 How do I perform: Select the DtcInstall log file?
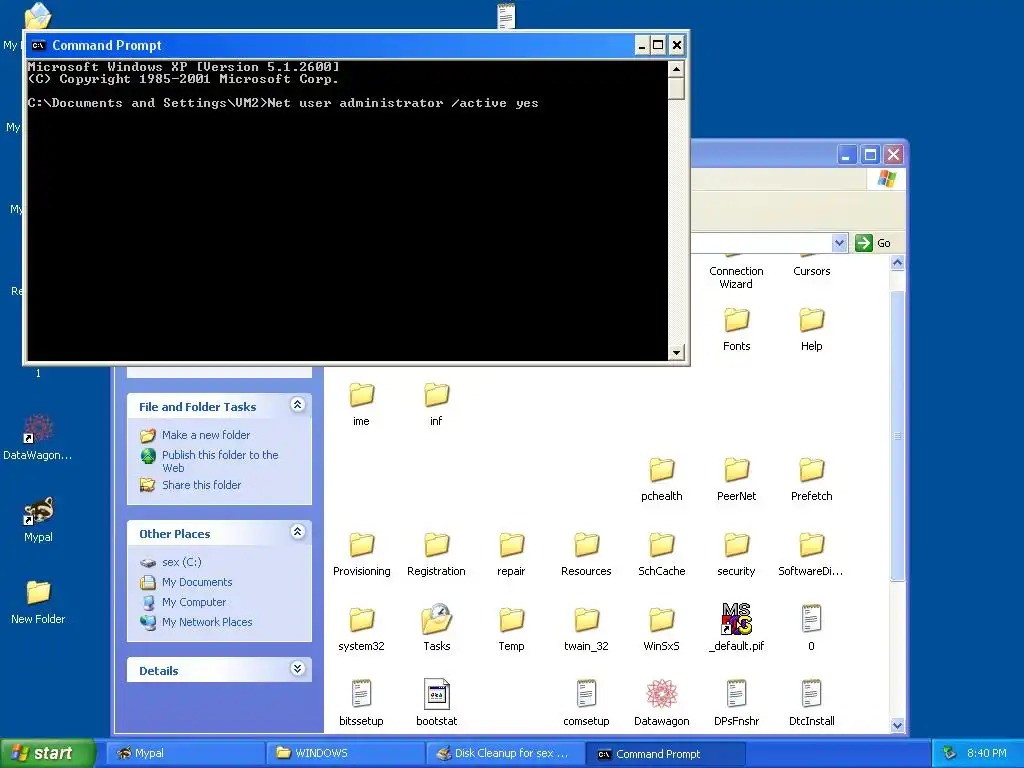[x=812, y=703]
